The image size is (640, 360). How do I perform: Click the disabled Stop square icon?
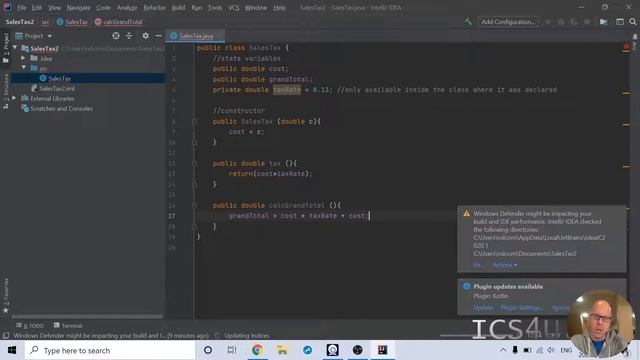587,22
